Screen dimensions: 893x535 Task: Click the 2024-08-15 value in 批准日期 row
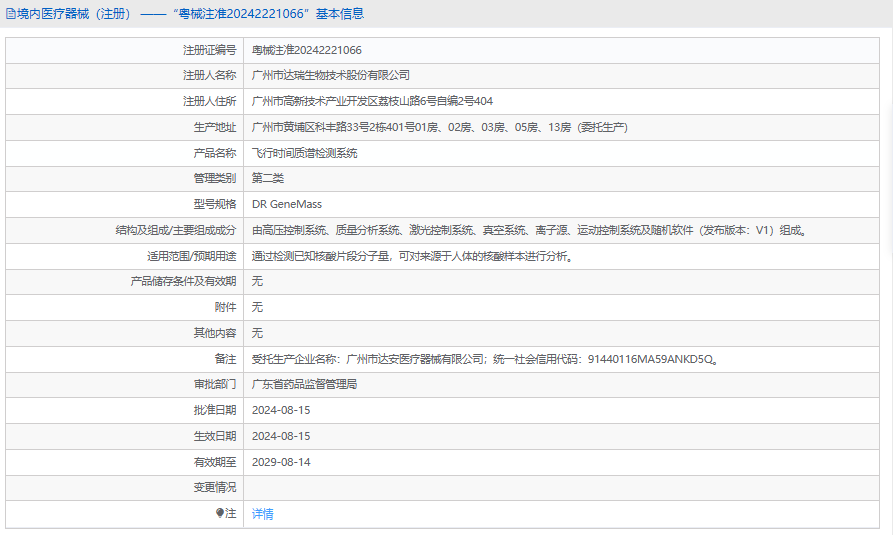(x=281, y=410)
